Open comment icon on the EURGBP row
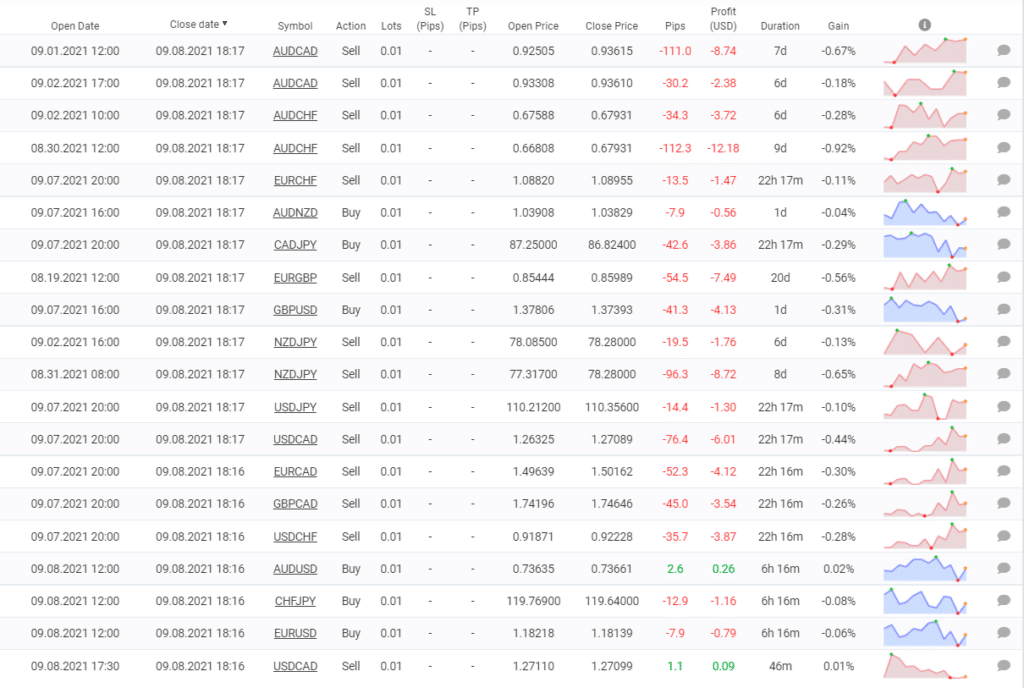Viewport: 1024px width, 688px height. click(x=1004, y=277)
